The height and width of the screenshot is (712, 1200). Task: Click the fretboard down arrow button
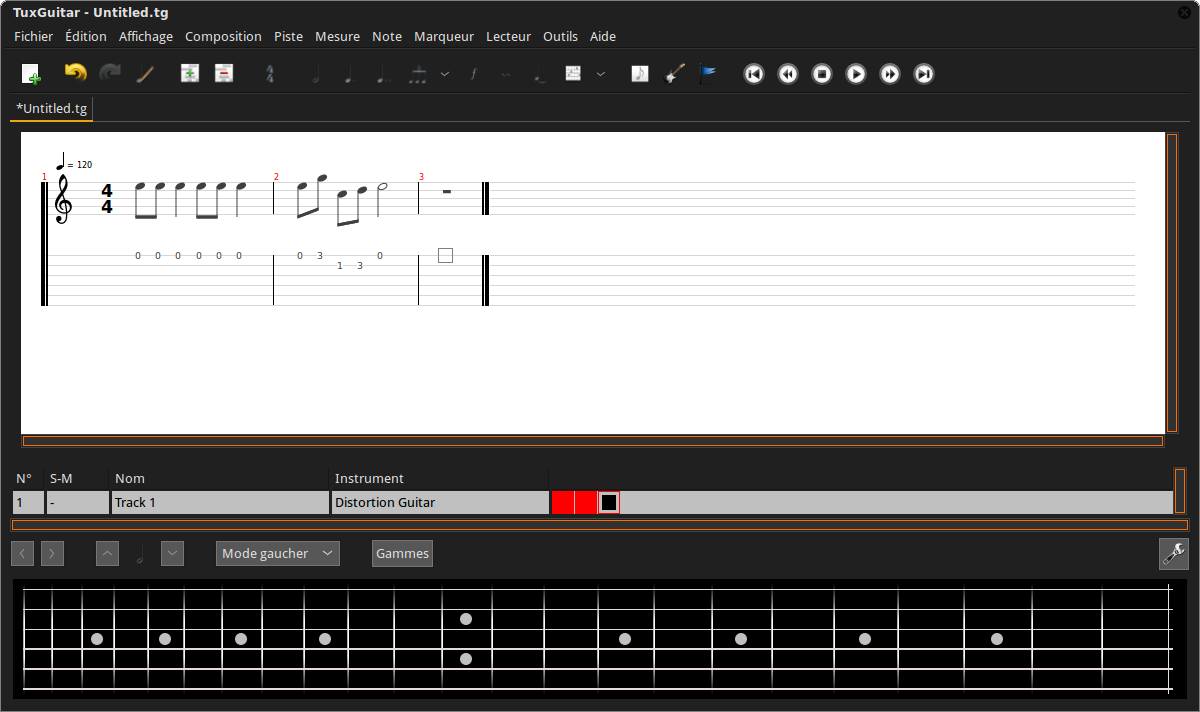point(173,553)
